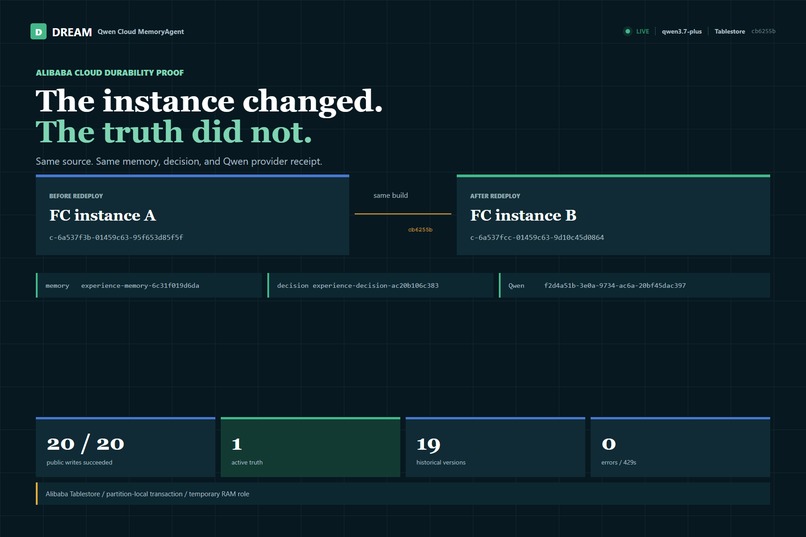This screenshot has width=806, height=537.
Task: Click the LIVE status label
Action: 643,31
